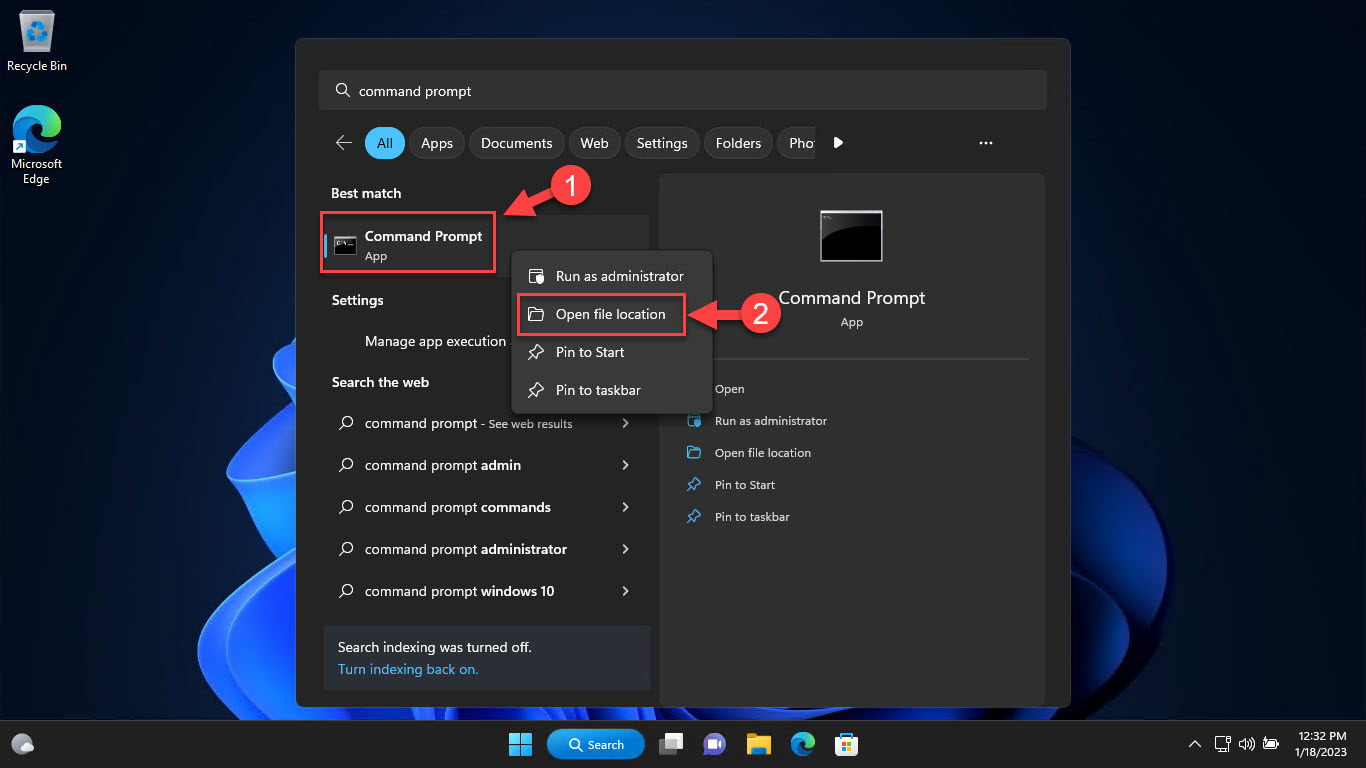Open the search options ellipsis menu
The height and width of the screenshot is (768, 1366).
click(986, 143)
